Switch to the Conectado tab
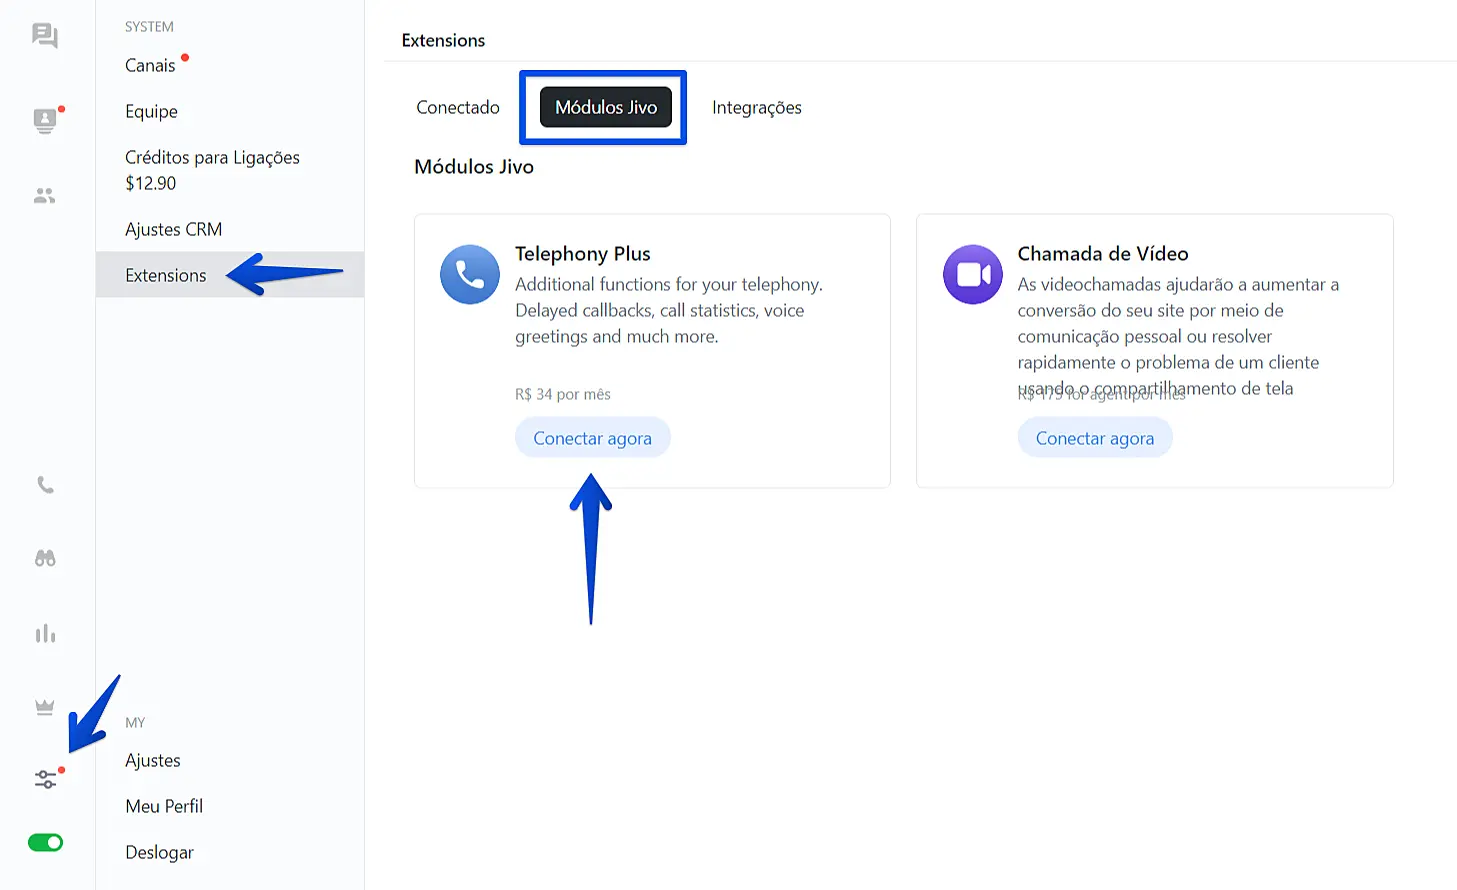Image resolution: width=1457 pixels, height=890 pixels. pyautogui.click(x=458, y=107)
